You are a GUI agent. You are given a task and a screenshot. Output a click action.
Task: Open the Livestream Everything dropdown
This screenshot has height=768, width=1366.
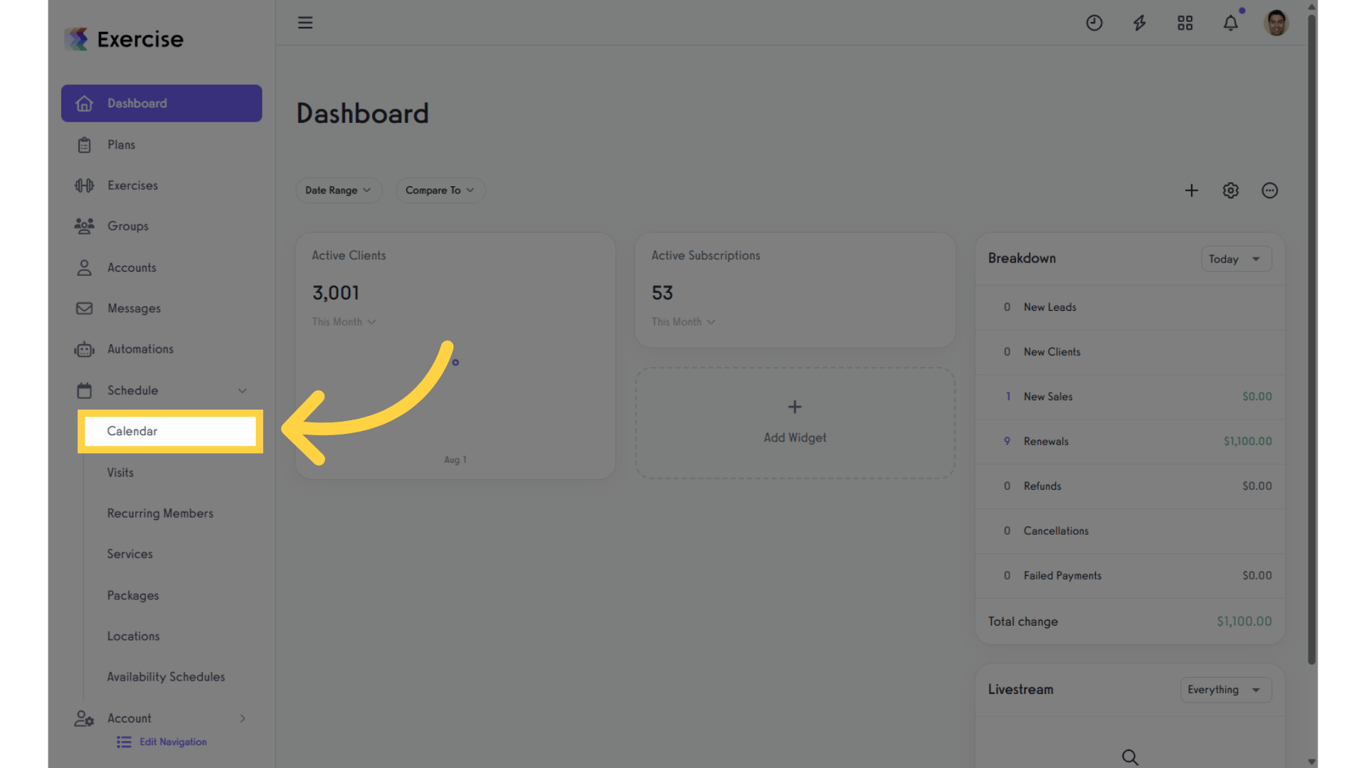click(1225, 690)
